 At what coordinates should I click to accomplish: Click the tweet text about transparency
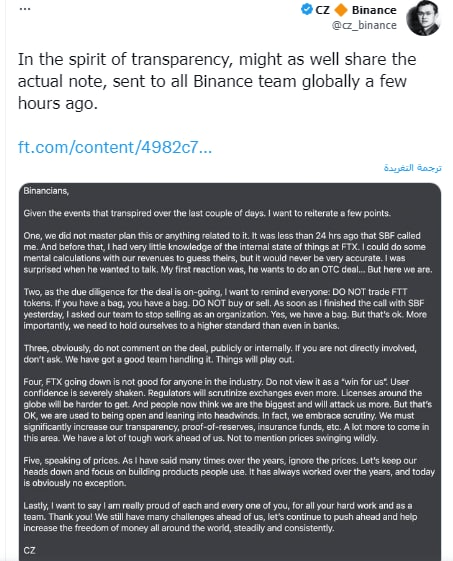click(217, 81)
